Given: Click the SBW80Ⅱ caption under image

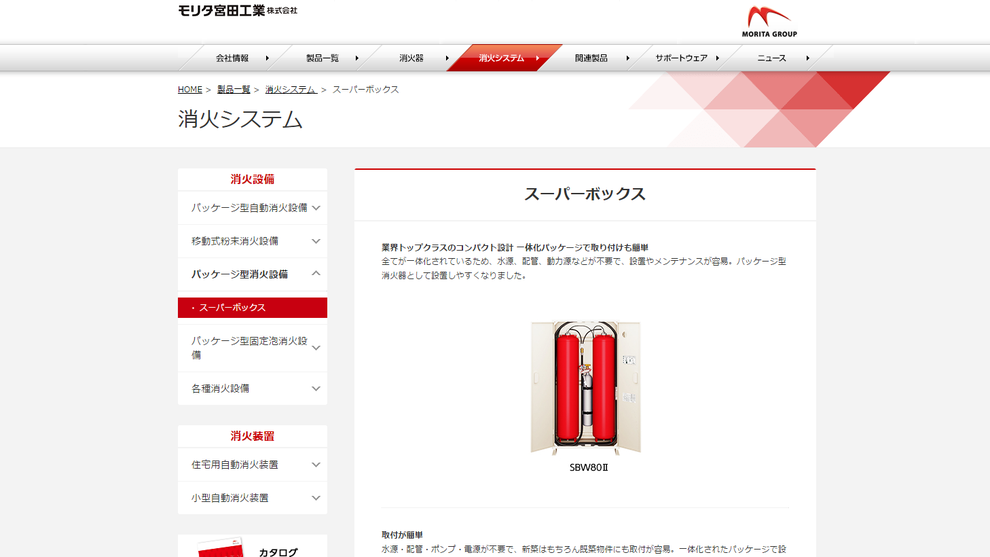Looking at the screenshot, I should point(588,468).
